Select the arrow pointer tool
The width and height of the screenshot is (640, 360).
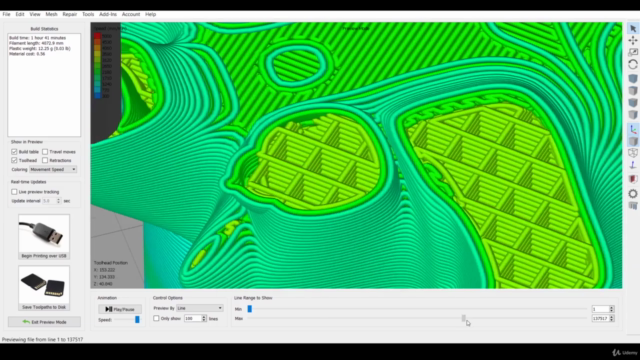[x=633, y=29]
